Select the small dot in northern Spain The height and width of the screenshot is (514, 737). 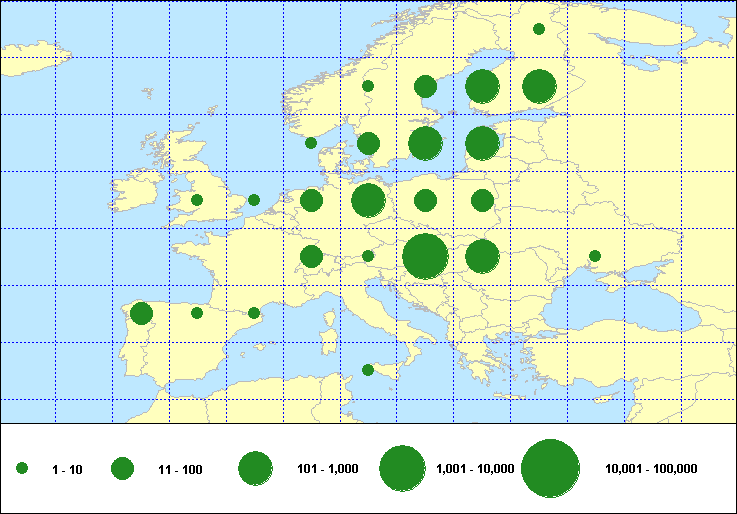[x=197, y=313]
